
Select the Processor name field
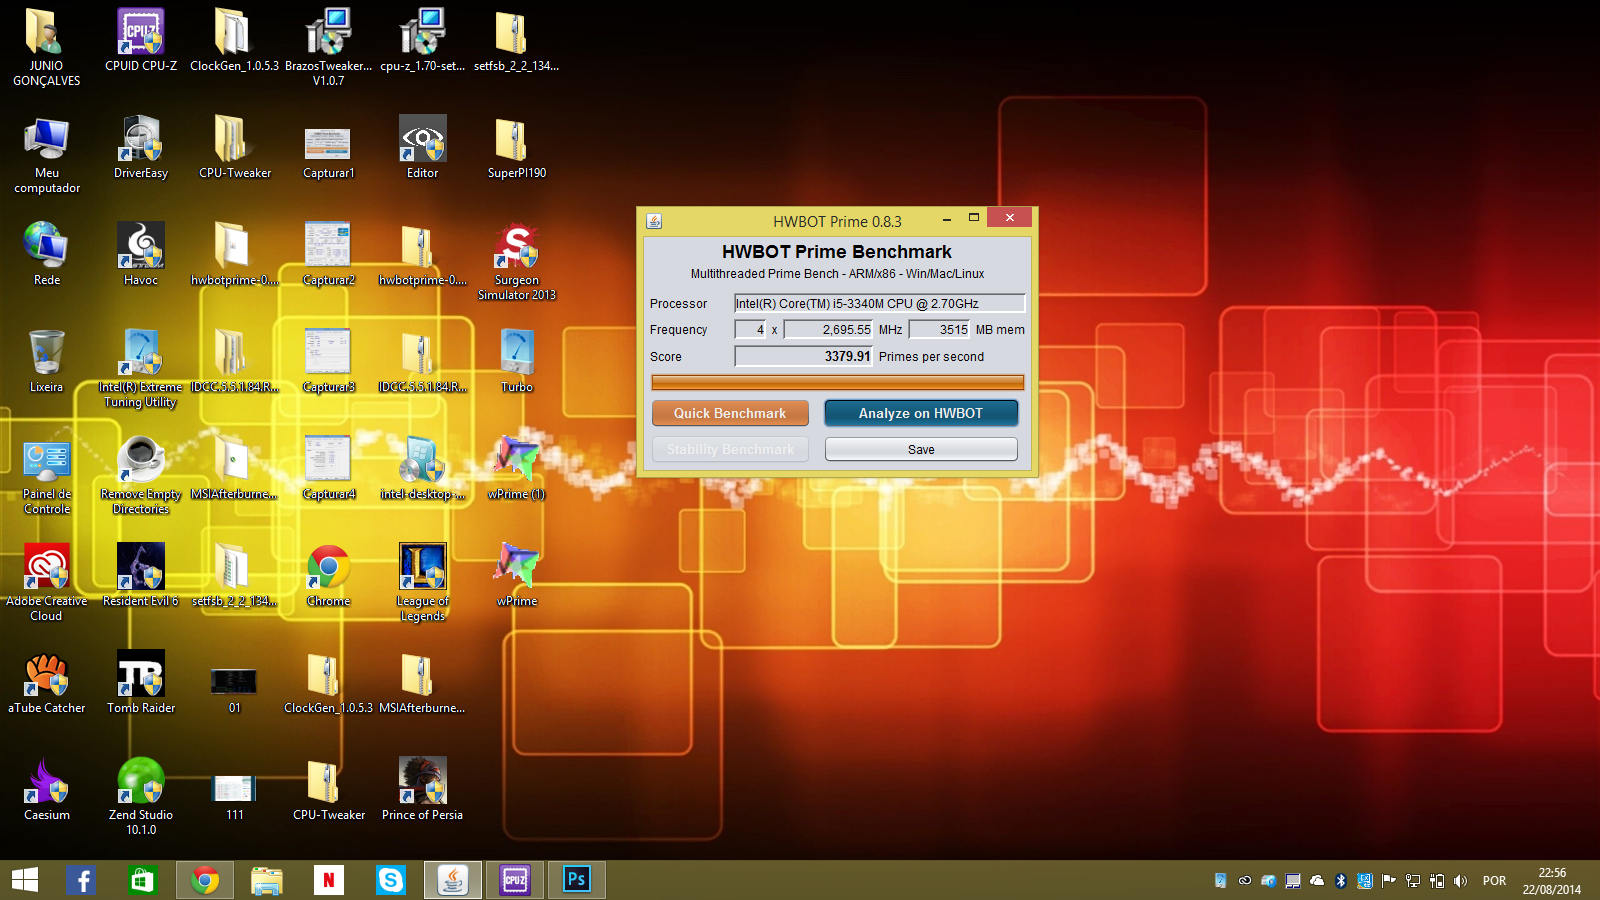880,303
